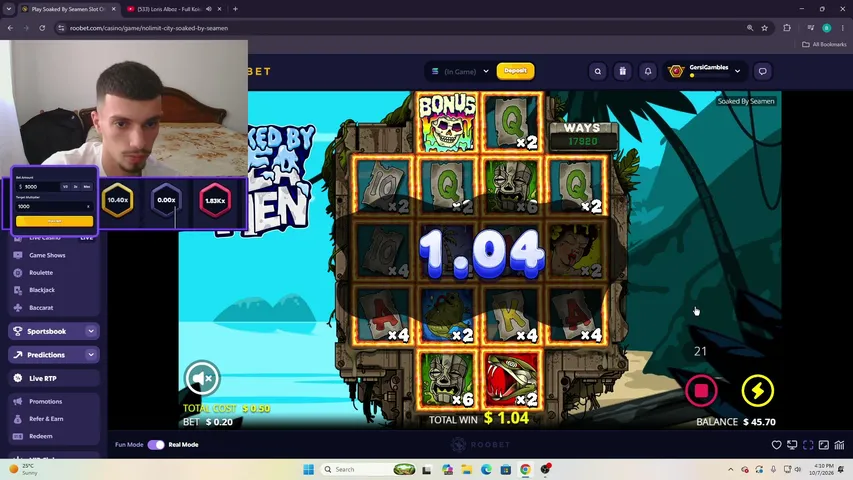
Task: Open Game Shows in sidebar
Action: coord(47,255)
